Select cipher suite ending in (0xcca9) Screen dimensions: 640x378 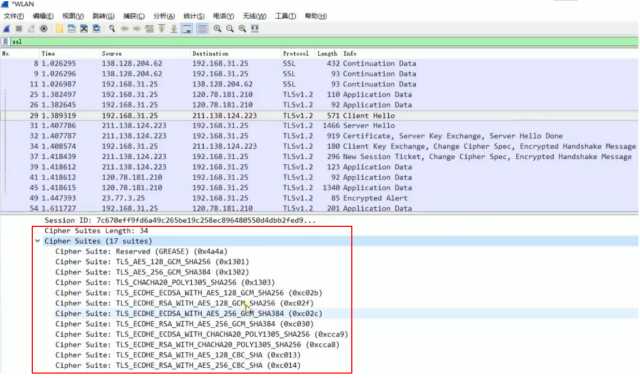(202, 334)
